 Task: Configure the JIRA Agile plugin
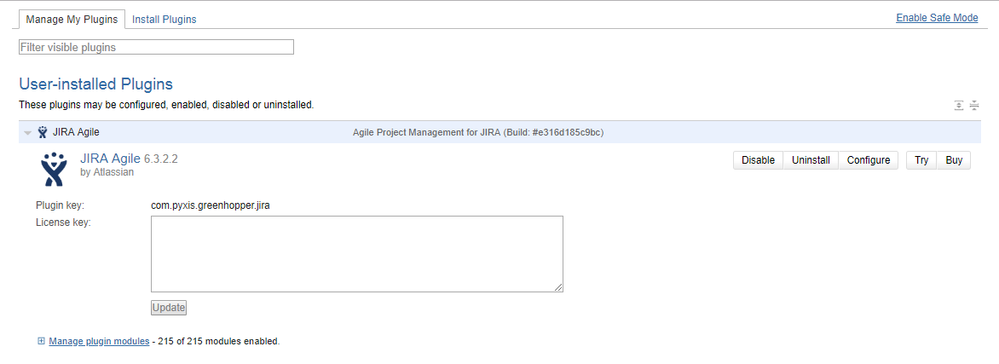[868, 160]
